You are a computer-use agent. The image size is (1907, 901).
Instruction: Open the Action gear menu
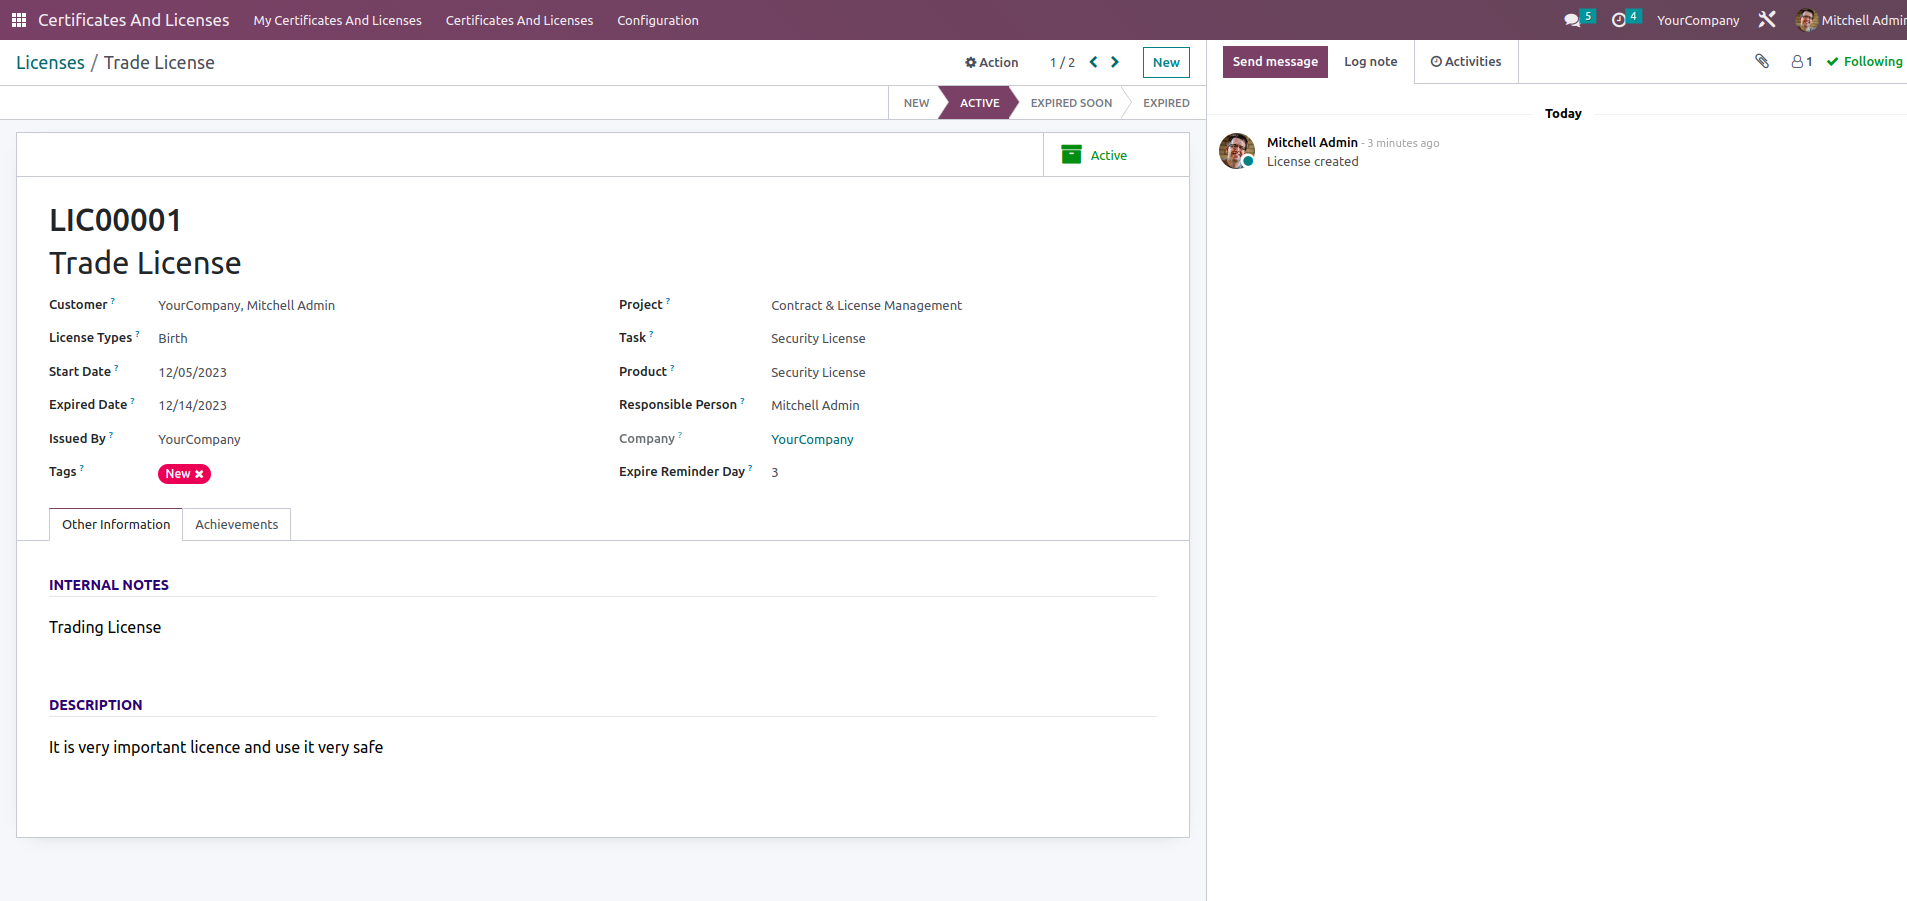coord(991,62)
